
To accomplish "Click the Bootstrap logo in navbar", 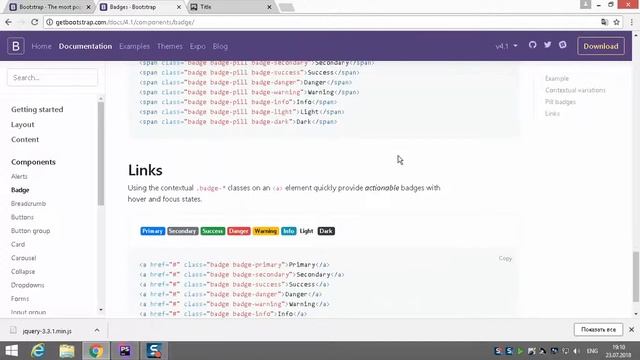I will [16, 46].
